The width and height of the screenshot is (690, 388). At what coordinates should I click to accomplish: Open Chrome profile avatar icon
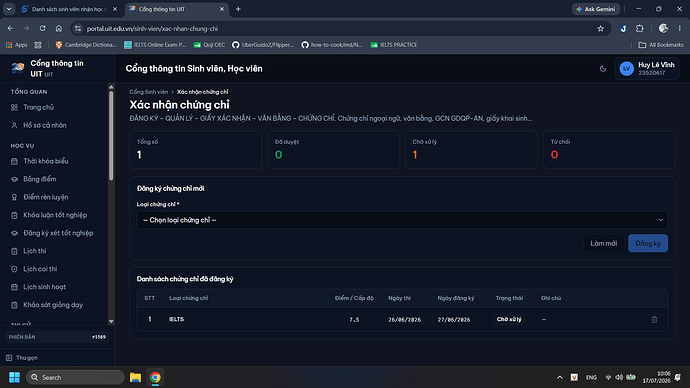tap(663, 28)
